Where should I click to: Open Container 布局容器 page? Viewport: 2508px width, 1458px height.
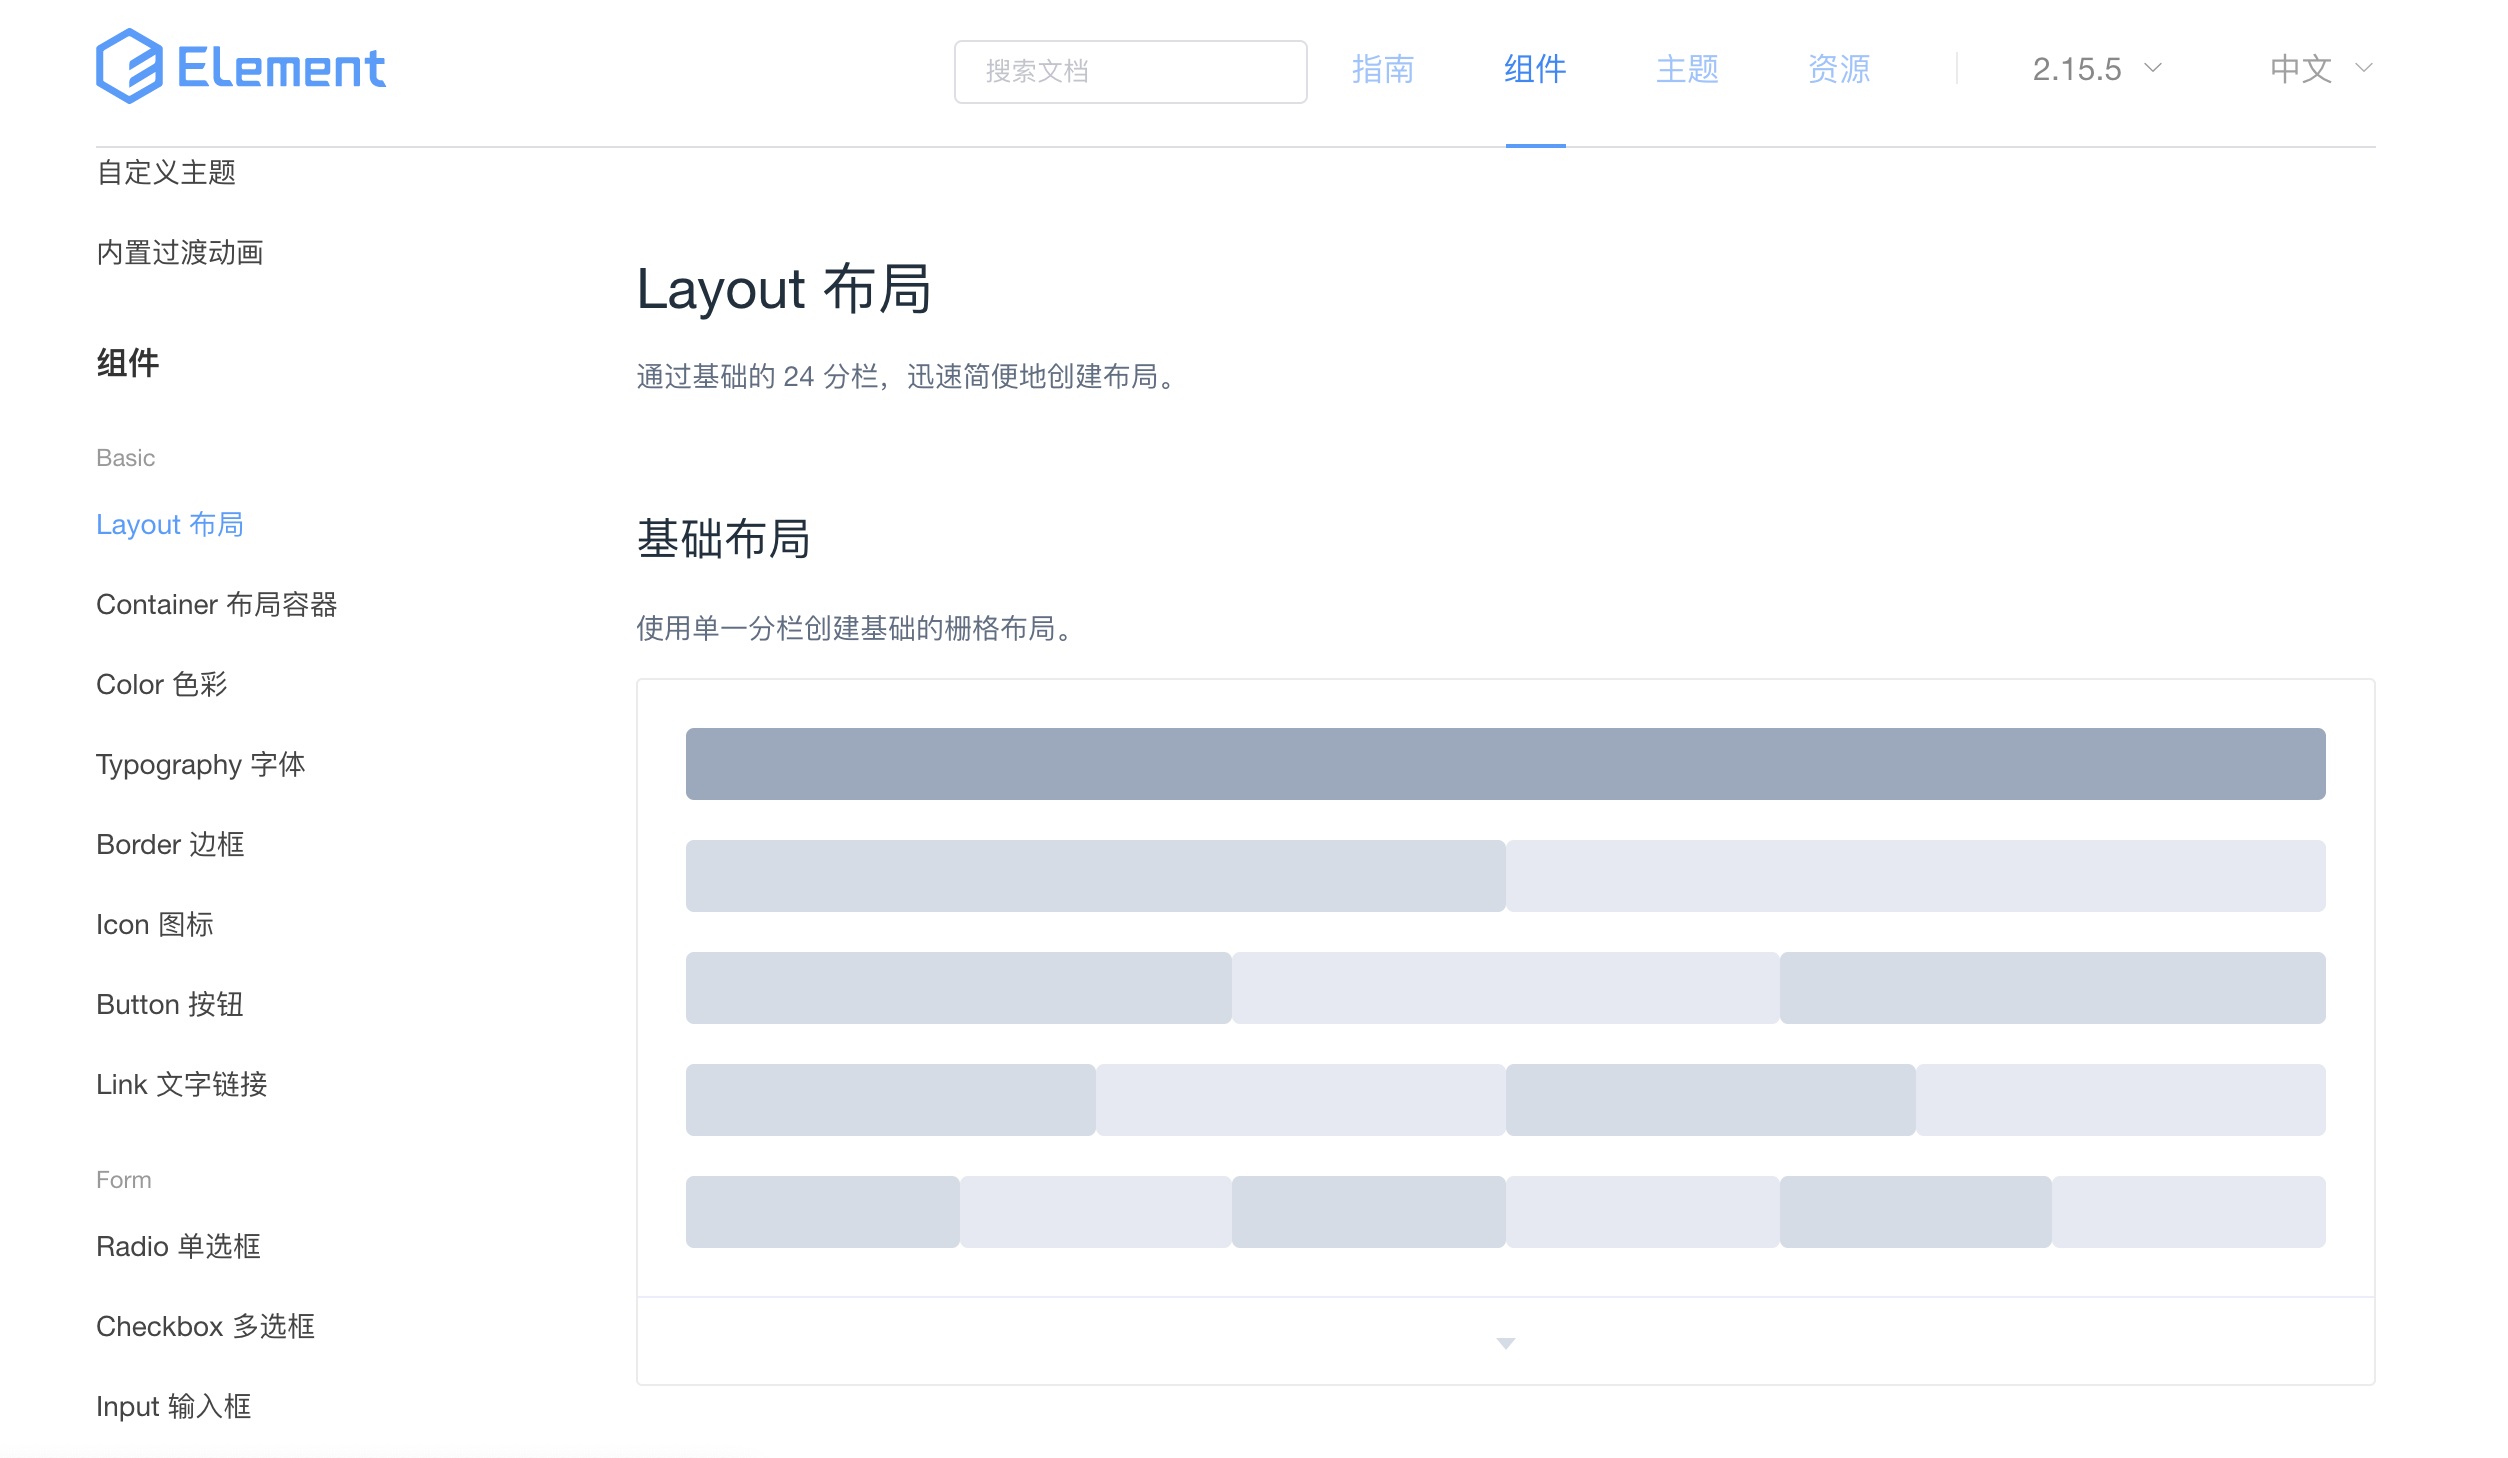(216, 604)
